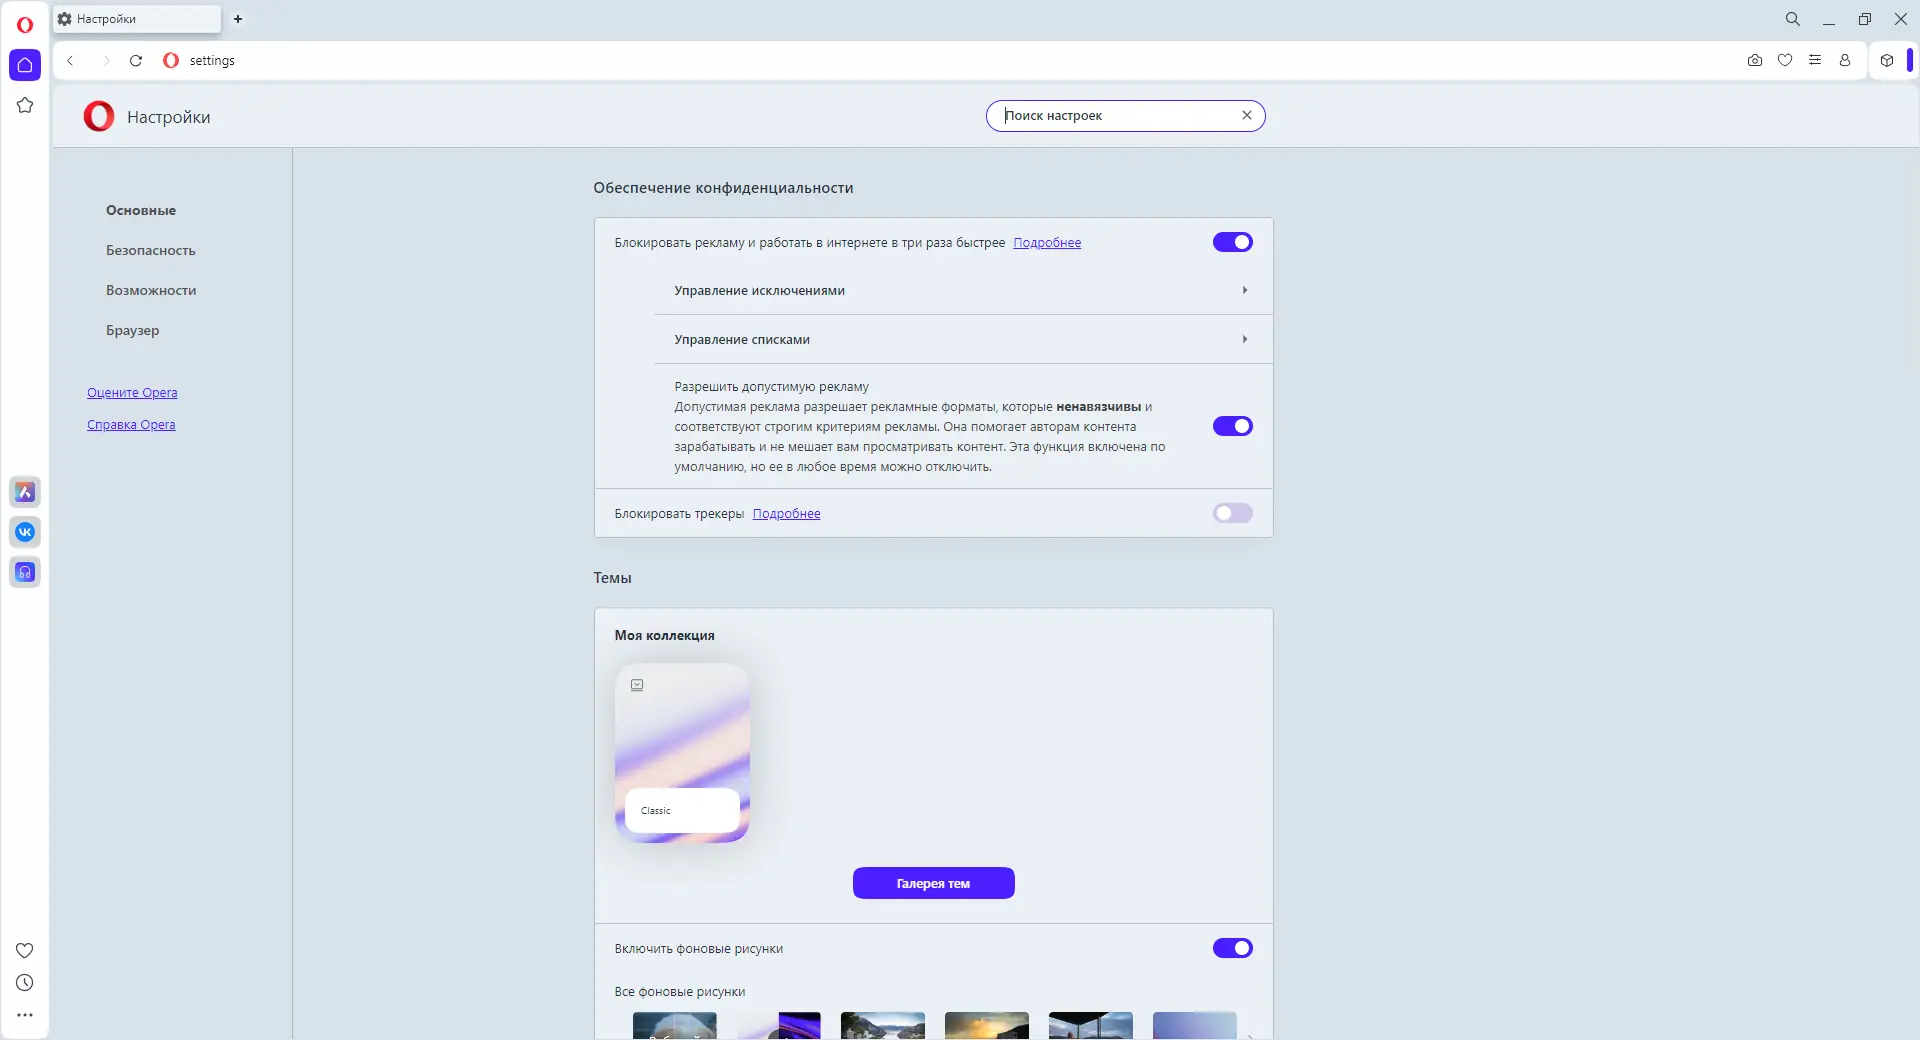Open sidebar options via three dots
Viewport: 1920px width, 1040px height.
coord(25,1015)
